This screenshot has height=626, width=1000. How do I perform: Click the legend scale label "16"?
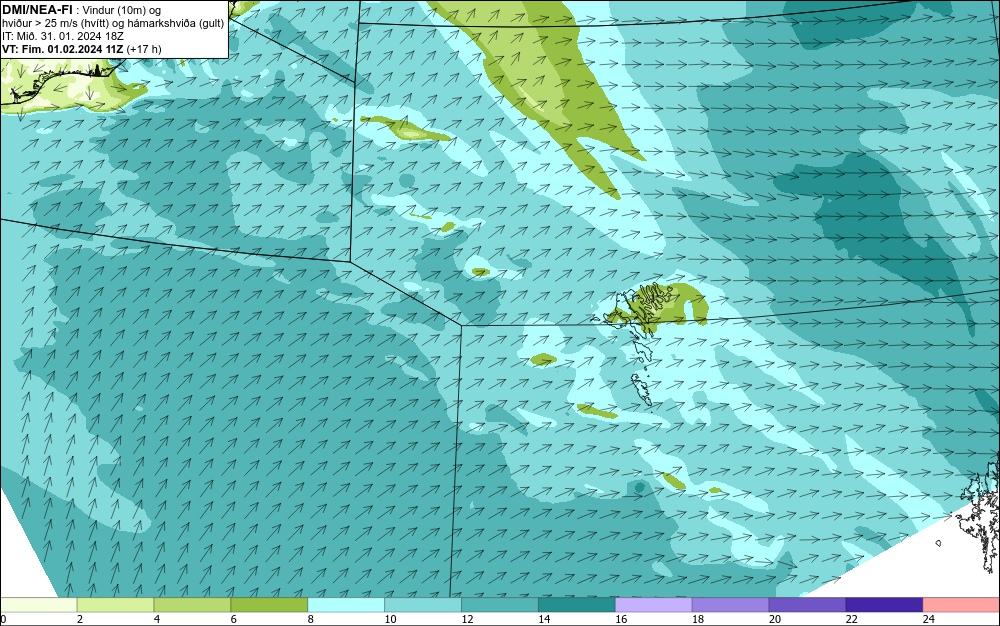click(621, 619)
